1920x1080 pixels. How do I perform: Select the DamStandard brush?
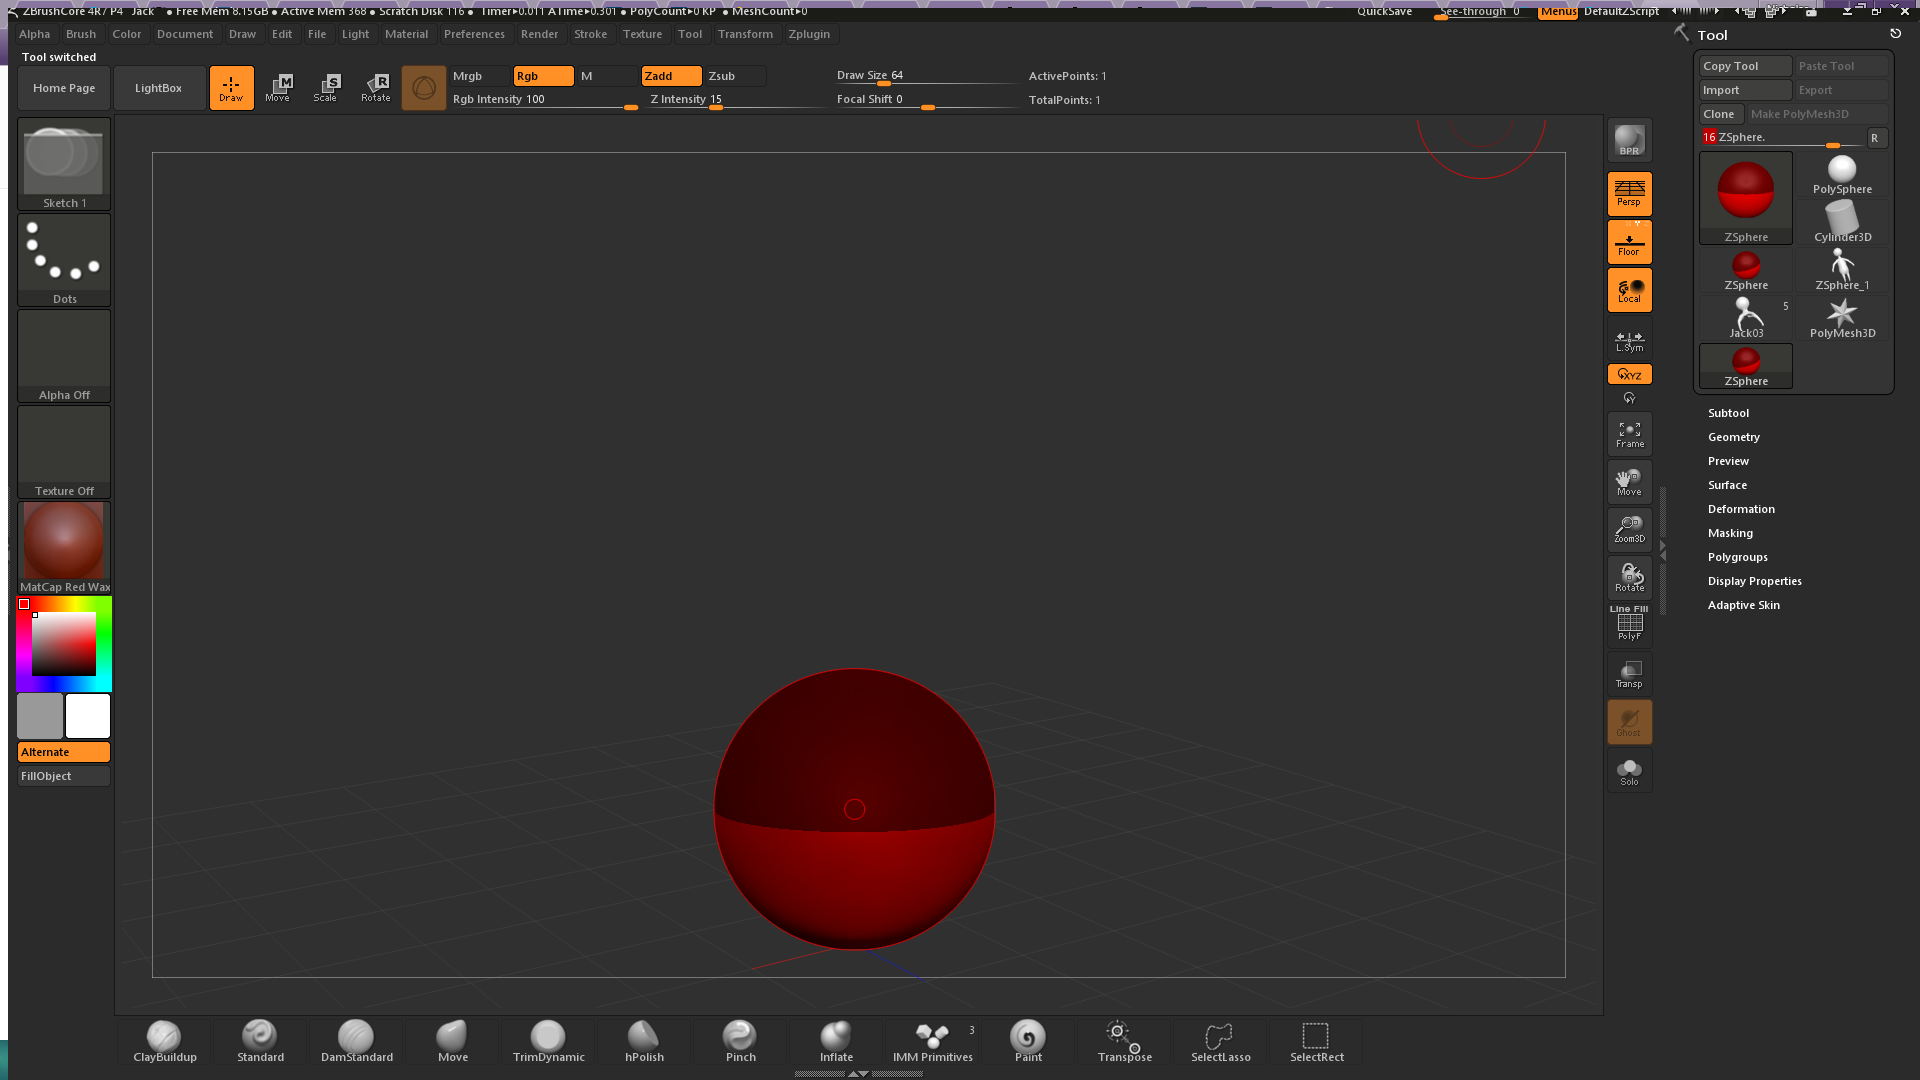[x=356, y=1041]
